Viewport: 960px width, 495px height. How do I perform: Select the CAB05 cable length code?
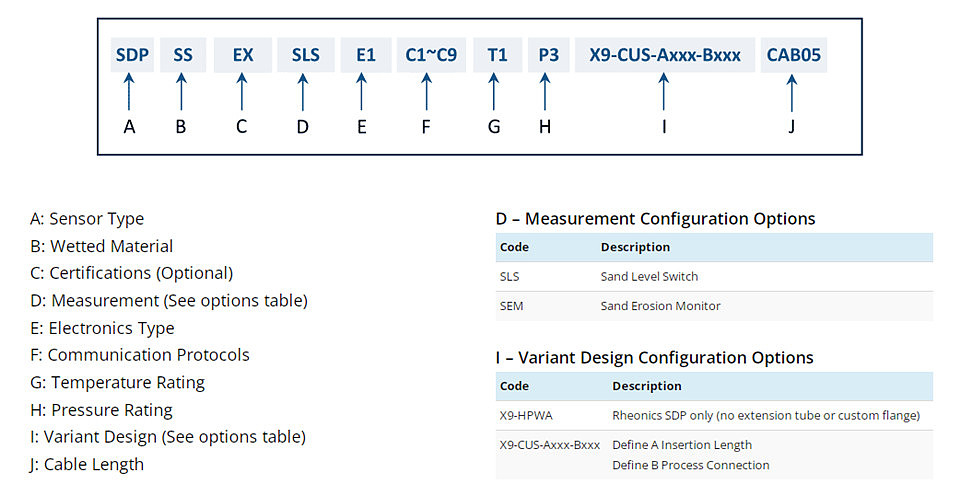(793, 55)
